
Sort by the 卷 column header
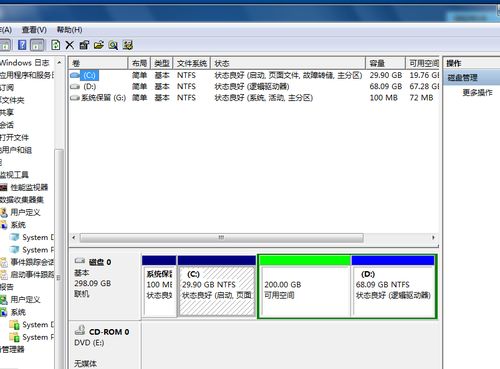tap(98, 63)
